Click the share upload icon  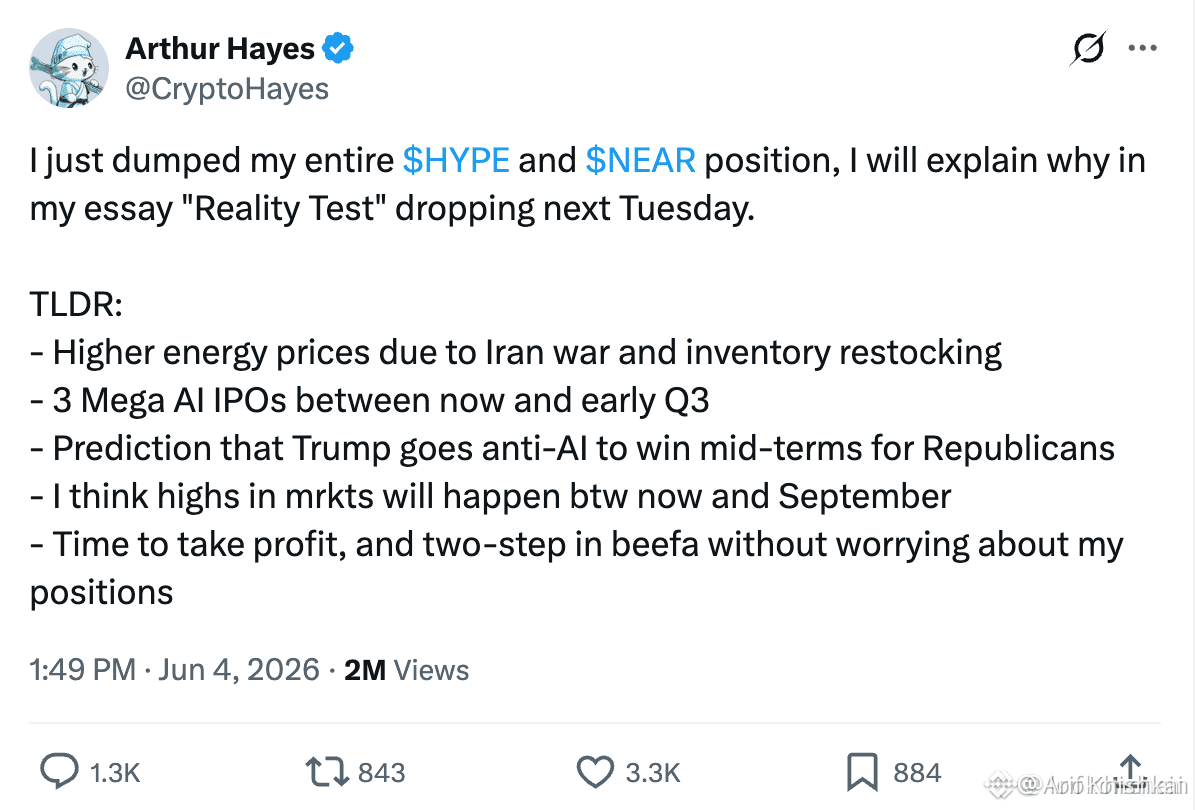click(1130, 770)
